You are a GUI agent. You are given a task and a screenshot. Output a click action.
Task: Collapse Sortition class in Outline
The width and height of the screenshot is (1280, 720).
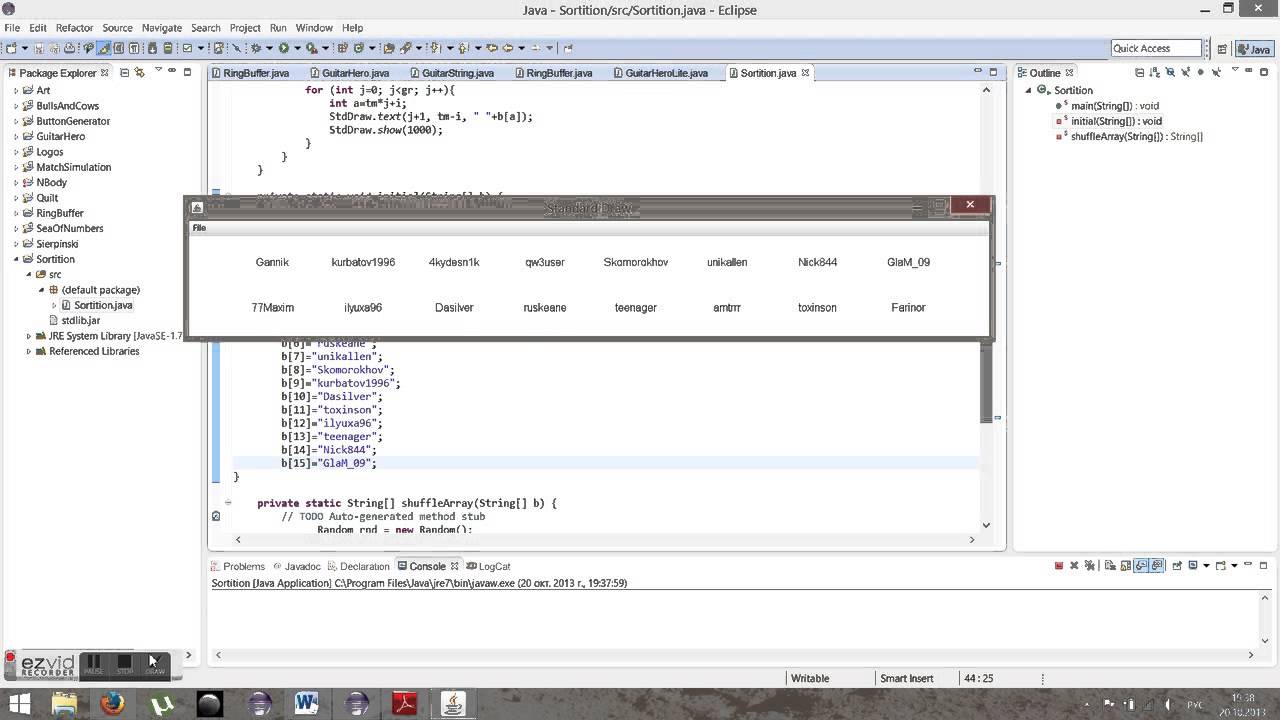tap(1028, 90)
